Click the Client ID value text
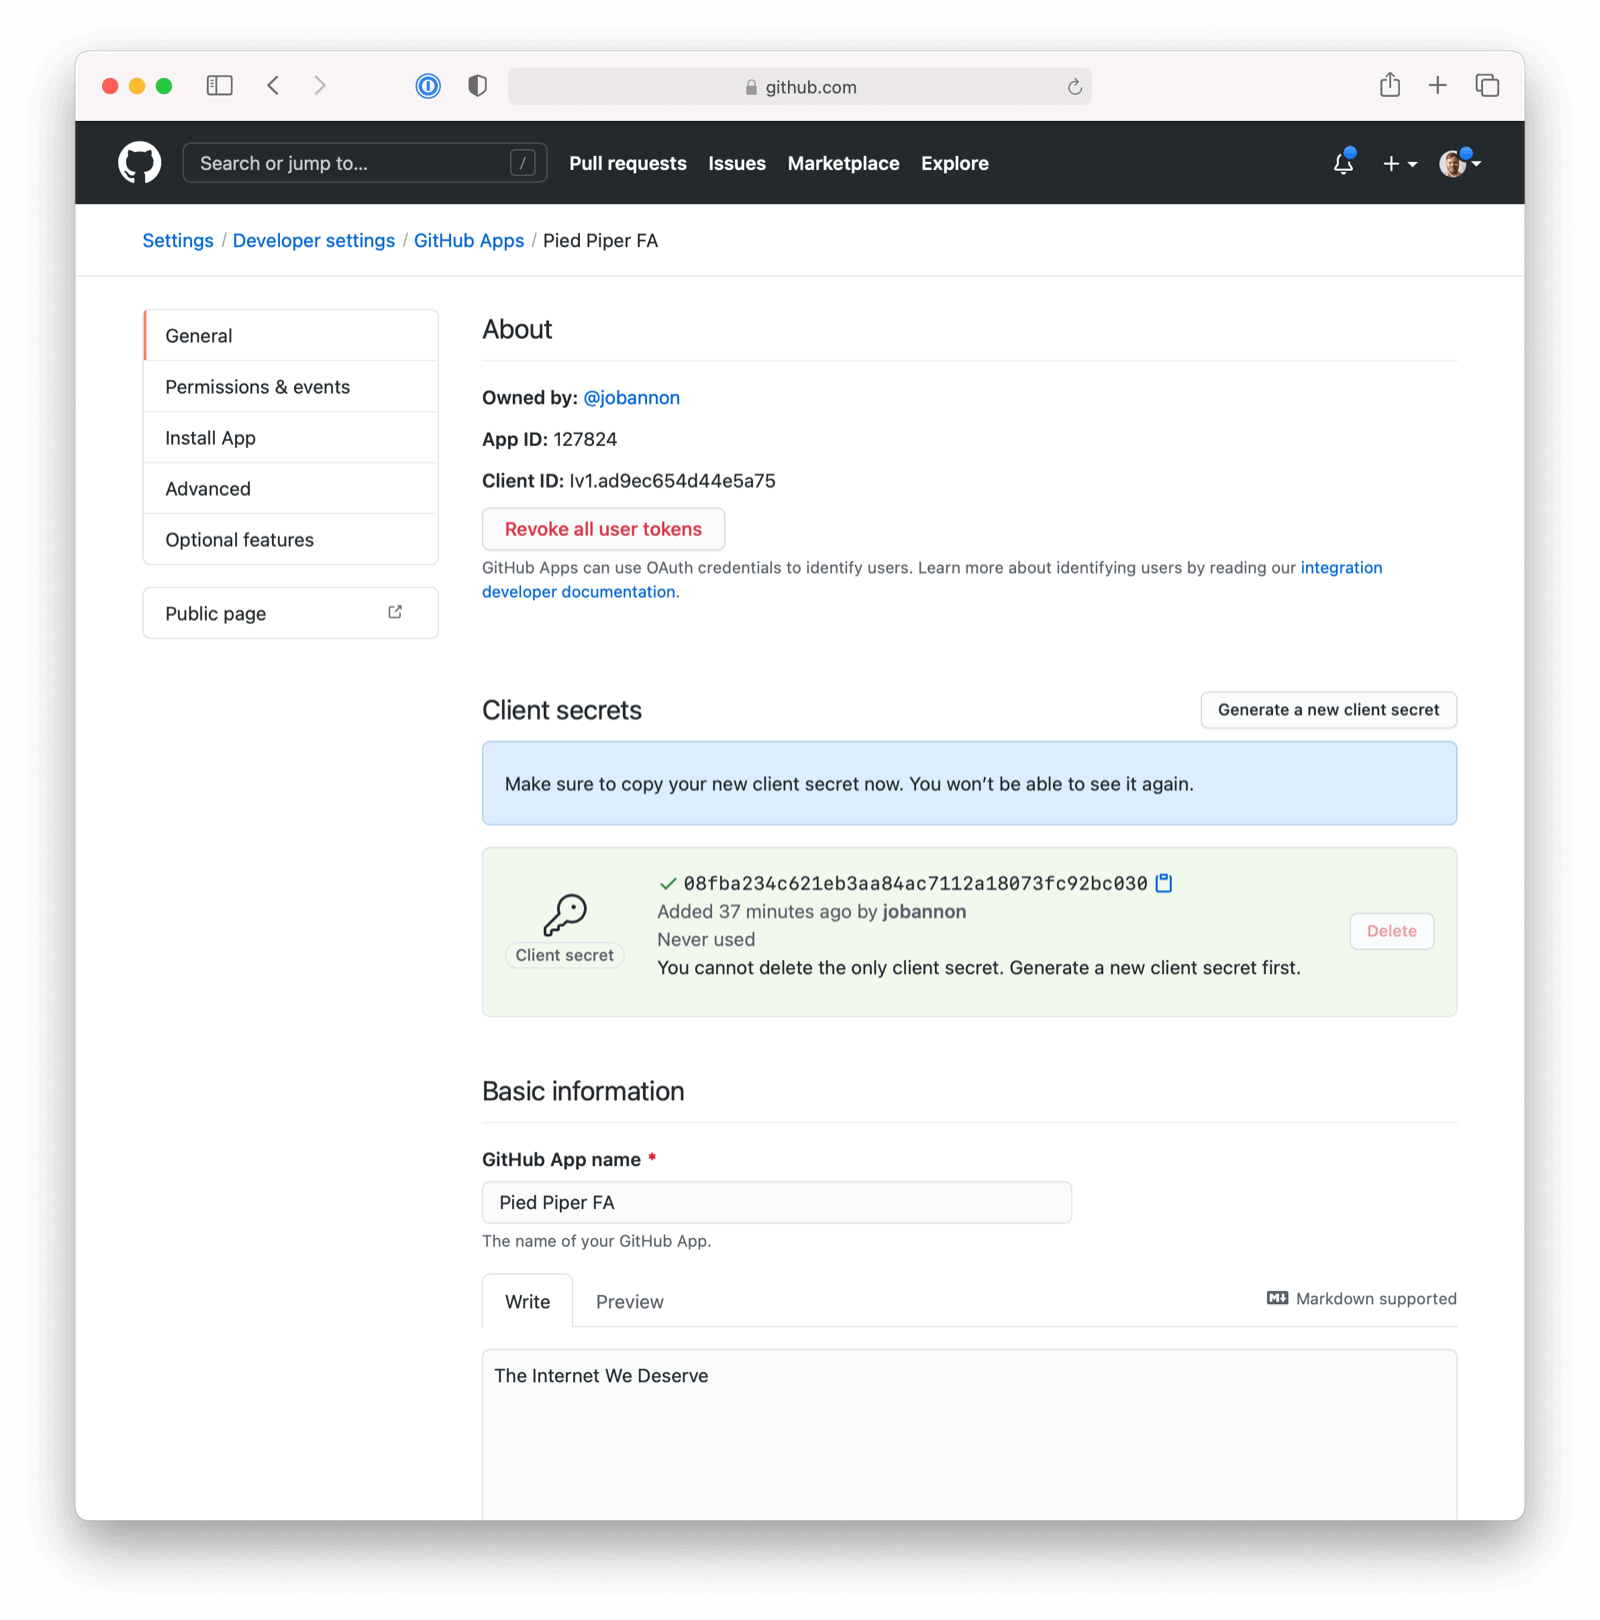1600x1620 pixels. pos(672,481)
